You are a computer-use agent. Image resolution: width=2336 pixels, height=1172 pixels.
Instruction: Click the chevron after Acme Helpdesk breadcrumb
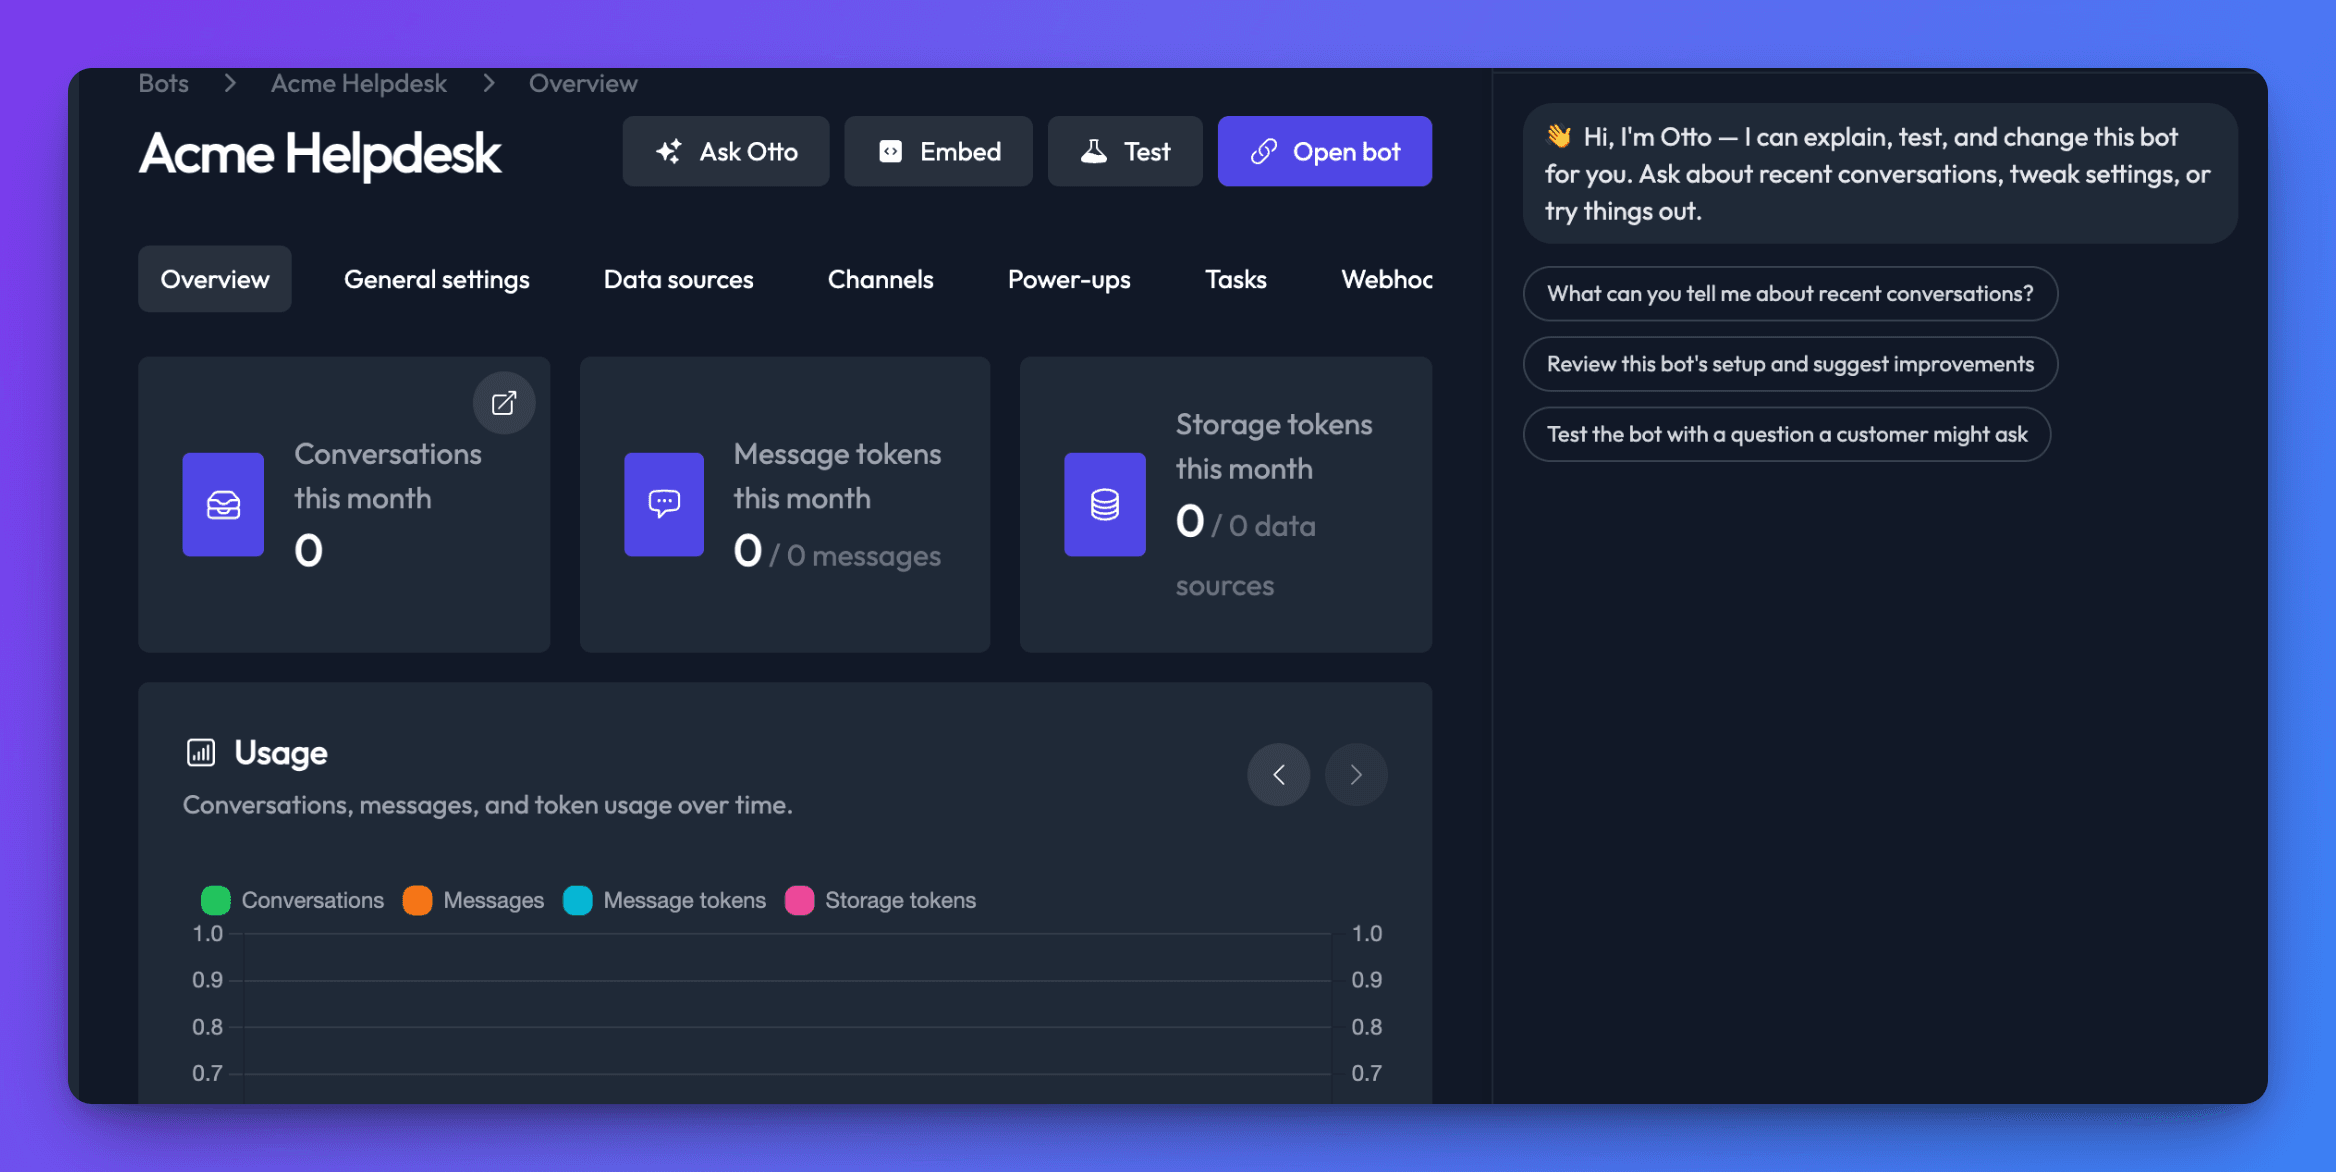pyautogui.click(x=489, y=83)
